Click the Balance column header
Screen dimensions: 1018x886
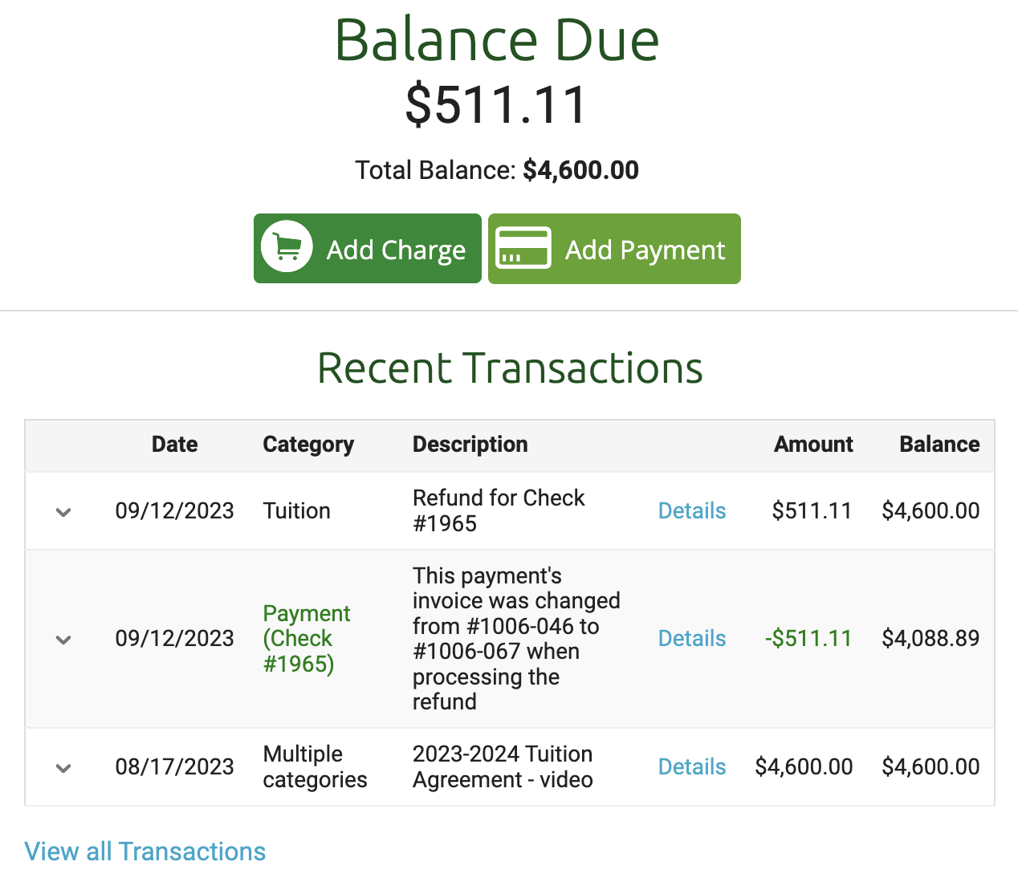tap(939, 444)
